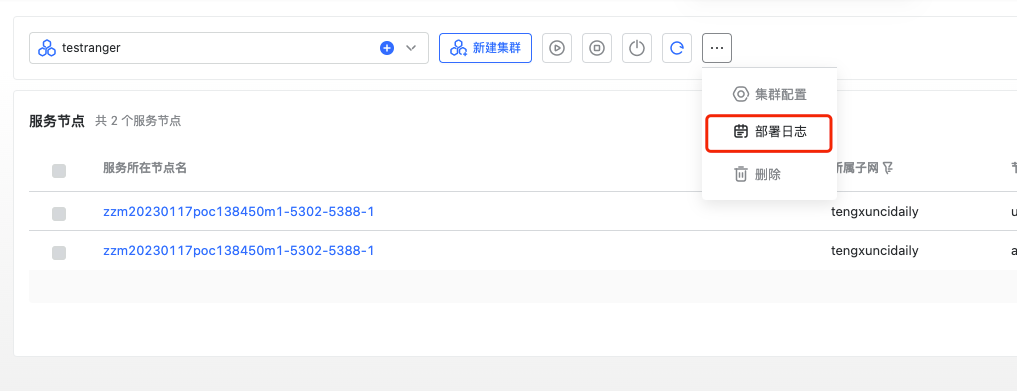Open second zzm20230117poc138450m1-5302-5388-1 node link
The image size is (1017, 391).
click(x=239, y=250)
